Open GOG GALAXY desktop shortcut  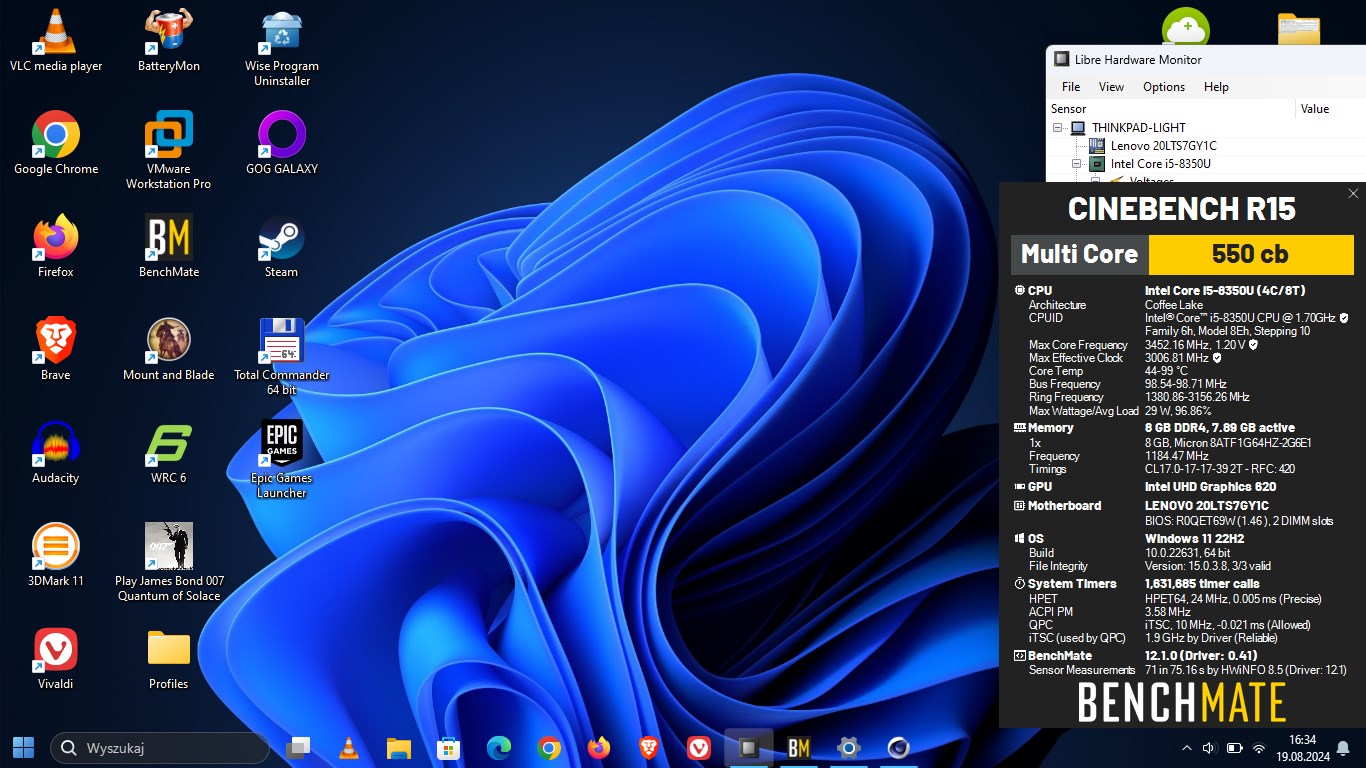click(x=282, y=143)
